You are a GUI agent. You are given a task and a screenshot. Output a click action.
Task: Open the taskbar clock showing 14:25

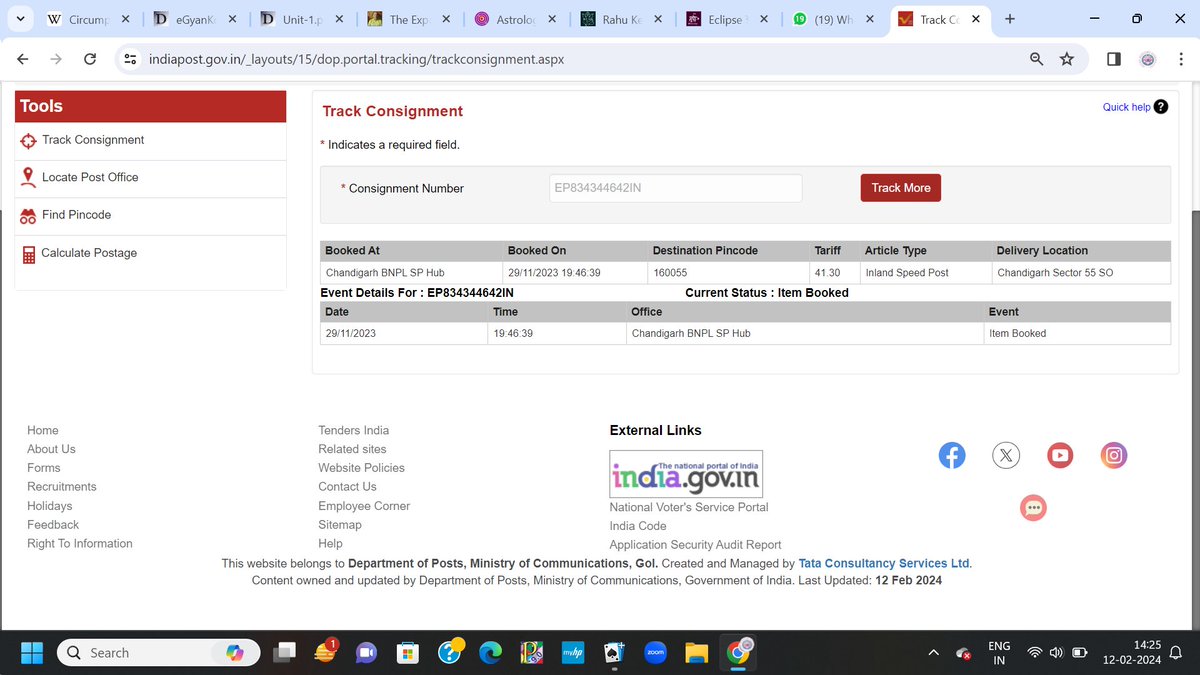click(1134, 653)
